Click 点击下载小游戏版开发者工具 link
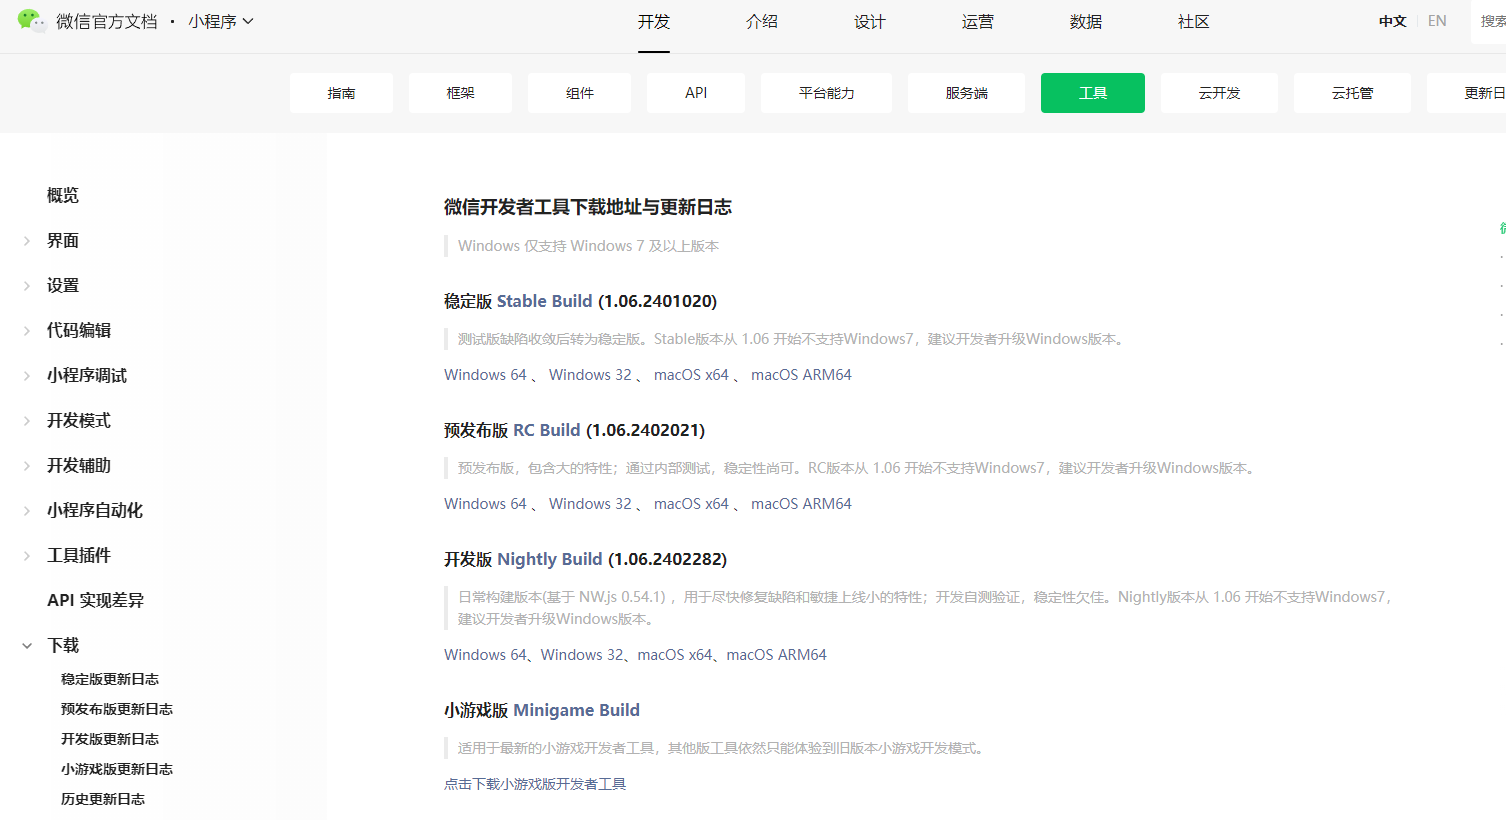This screenshot has height=820, width=1506. tap(535, 784)
